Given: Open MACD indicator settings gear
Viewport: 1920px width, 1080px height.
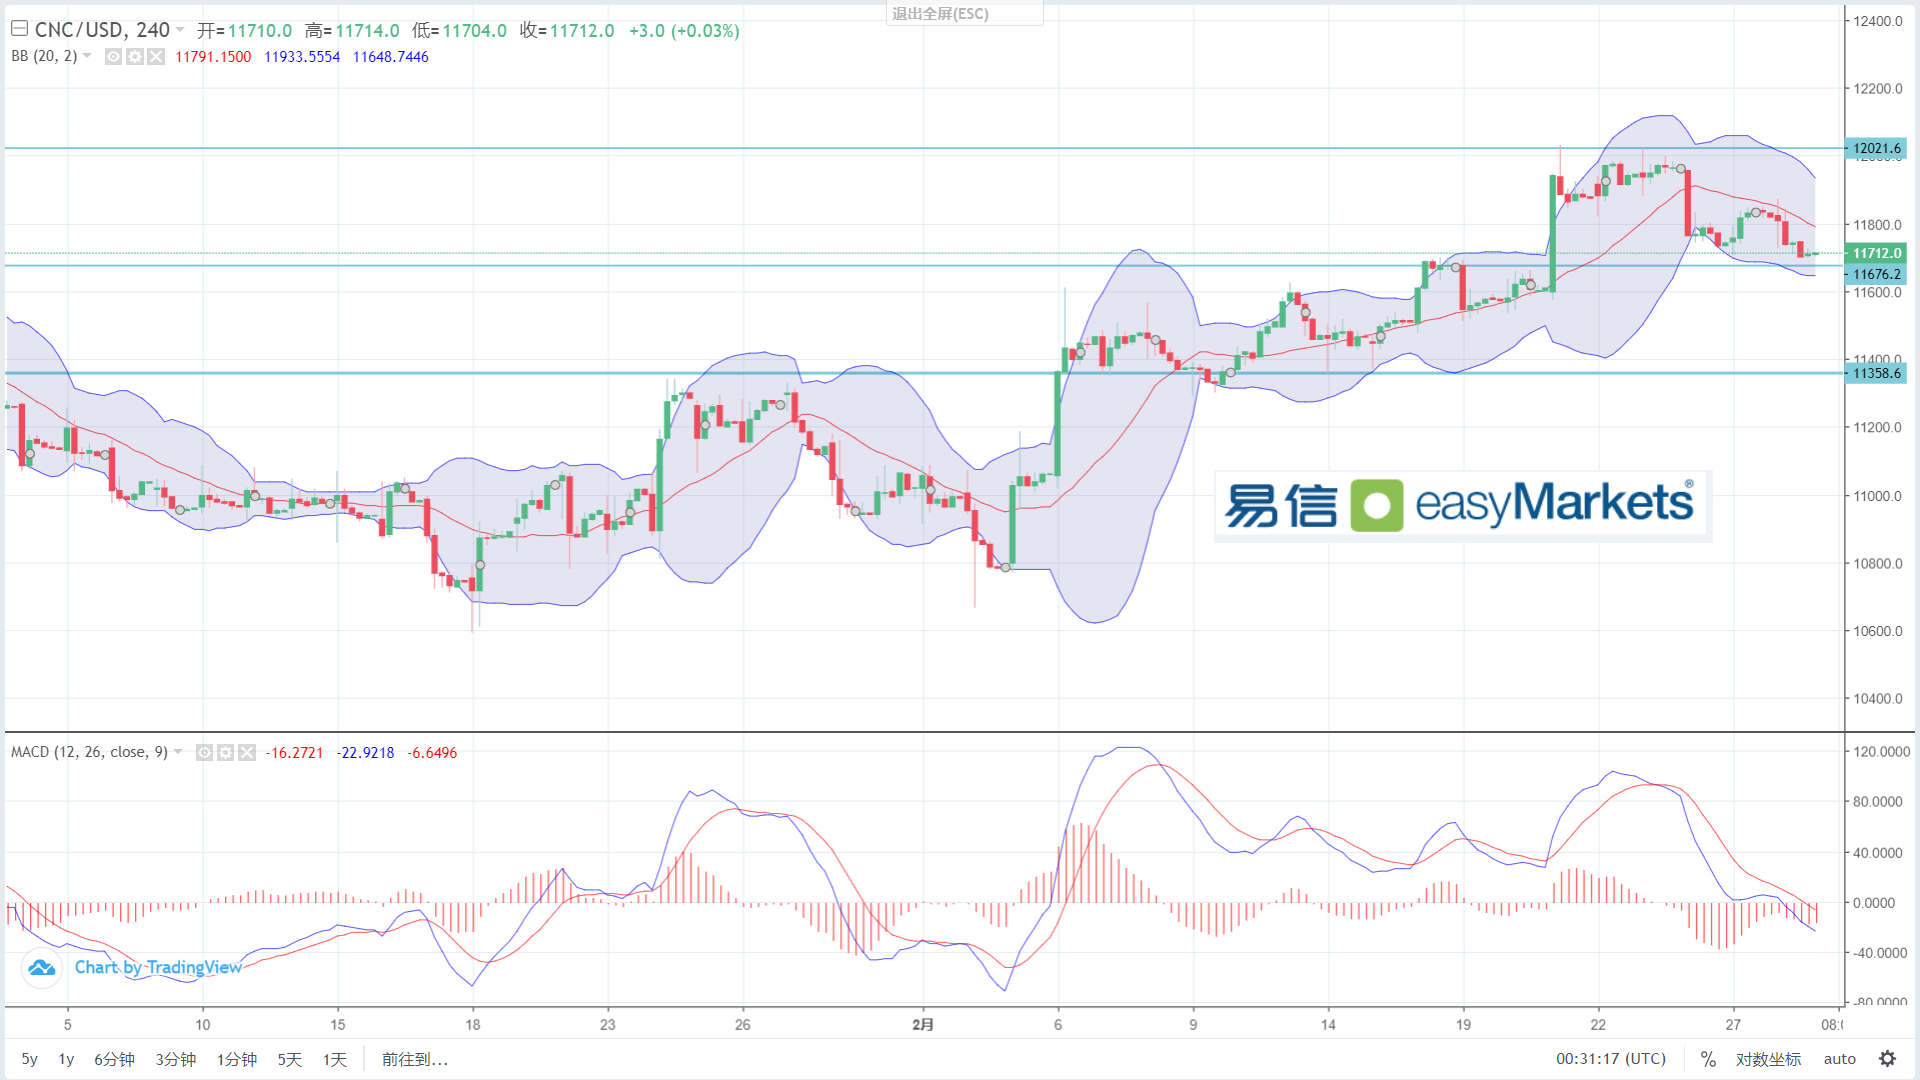Looking at the screenshot, I should click(x=226, y=752).
